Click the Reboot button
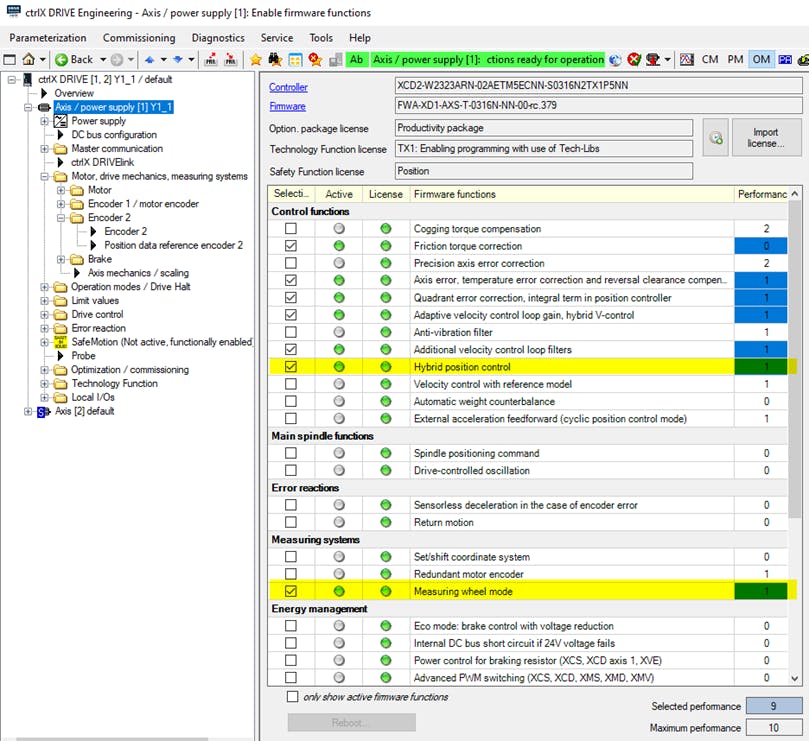The width and height of the screenshot is (809, 741). coord(351,722)
